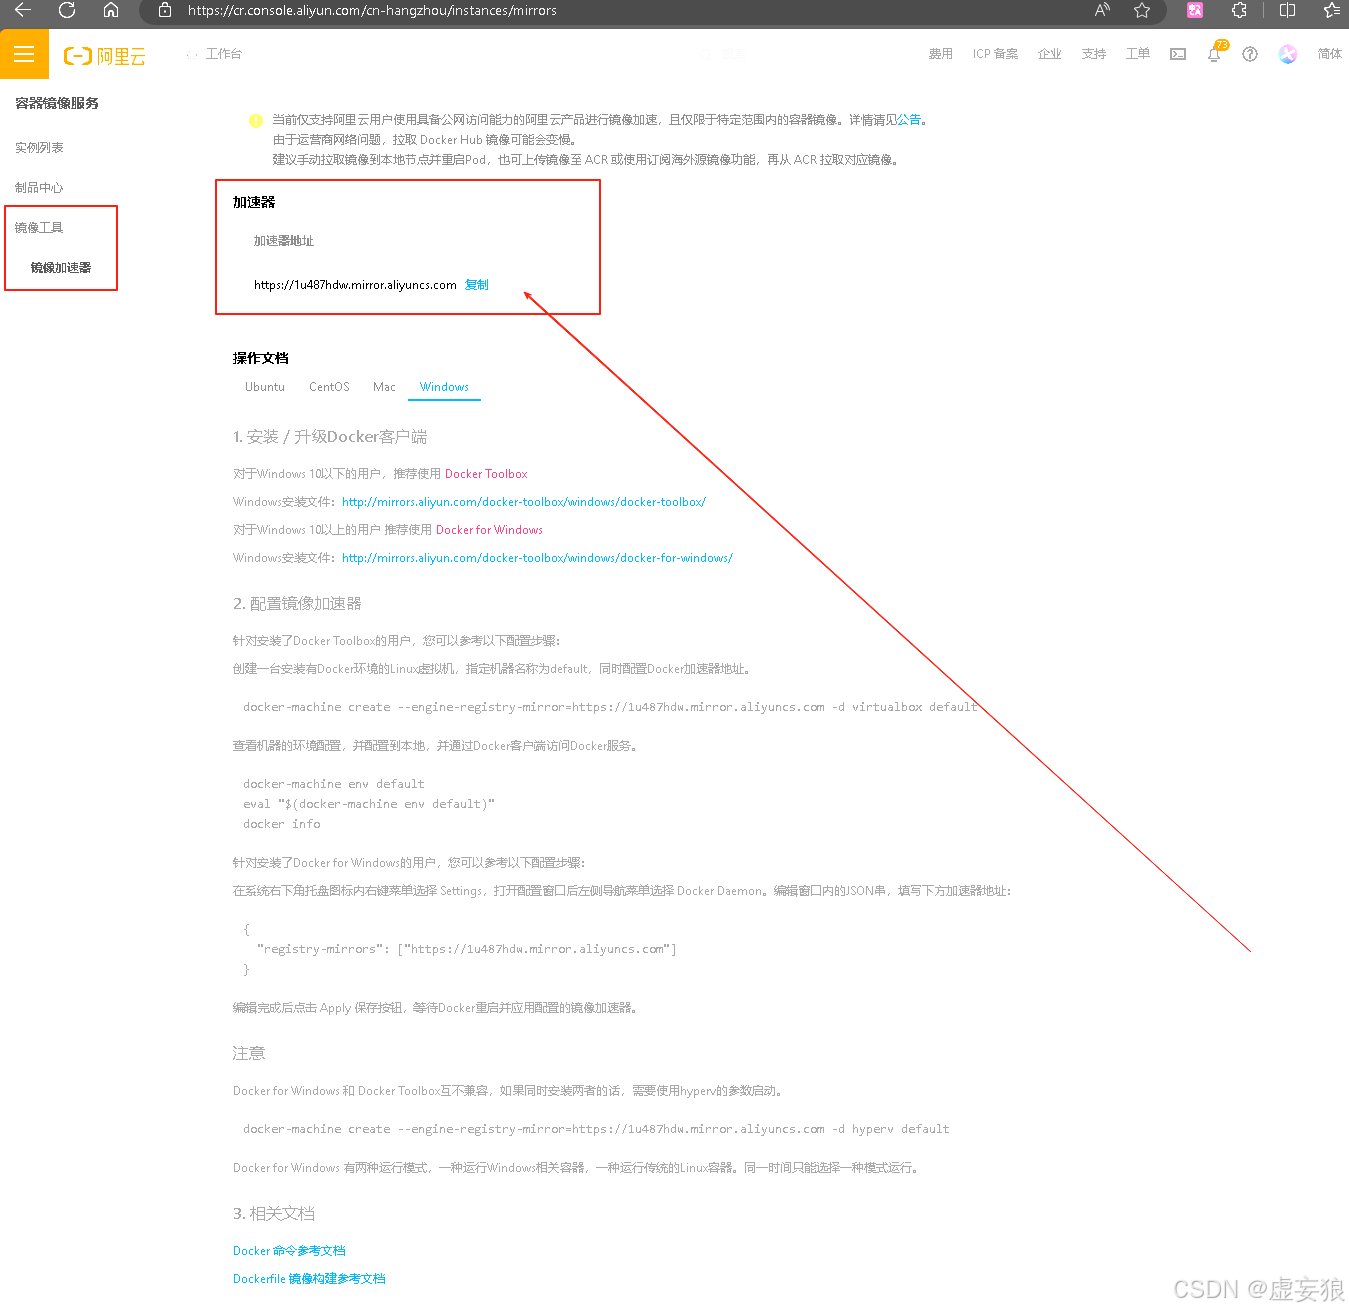The height and width of the screenshot is (1311, 1349).
Task: Select accelerator URL https://1u487hdw.mirror.aliyuncs.com text
Action: coord(355,285)
